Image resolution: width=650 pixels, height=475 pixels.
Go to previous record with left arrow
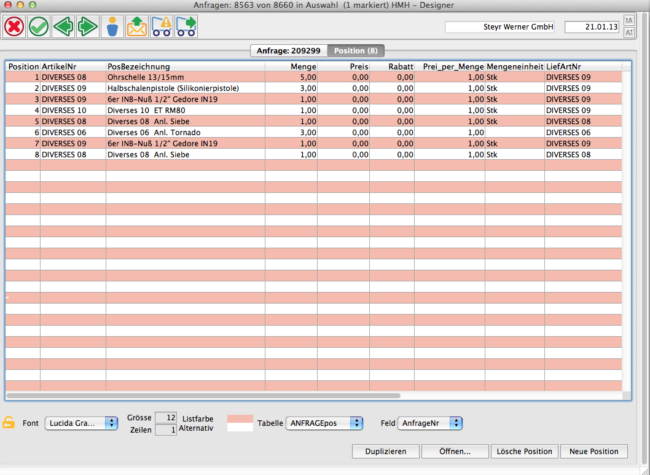click(64, 26)
